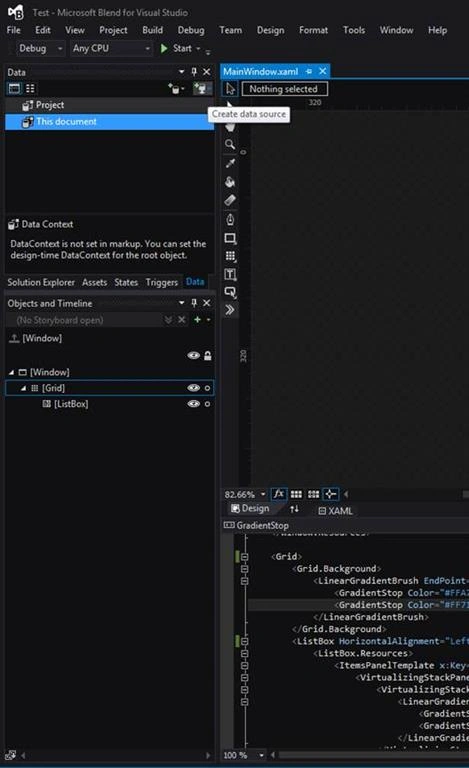Select the TextBlock text tool
Viewport: 469px width, 768px height.
pyautogui.click(x=230, y=274)
